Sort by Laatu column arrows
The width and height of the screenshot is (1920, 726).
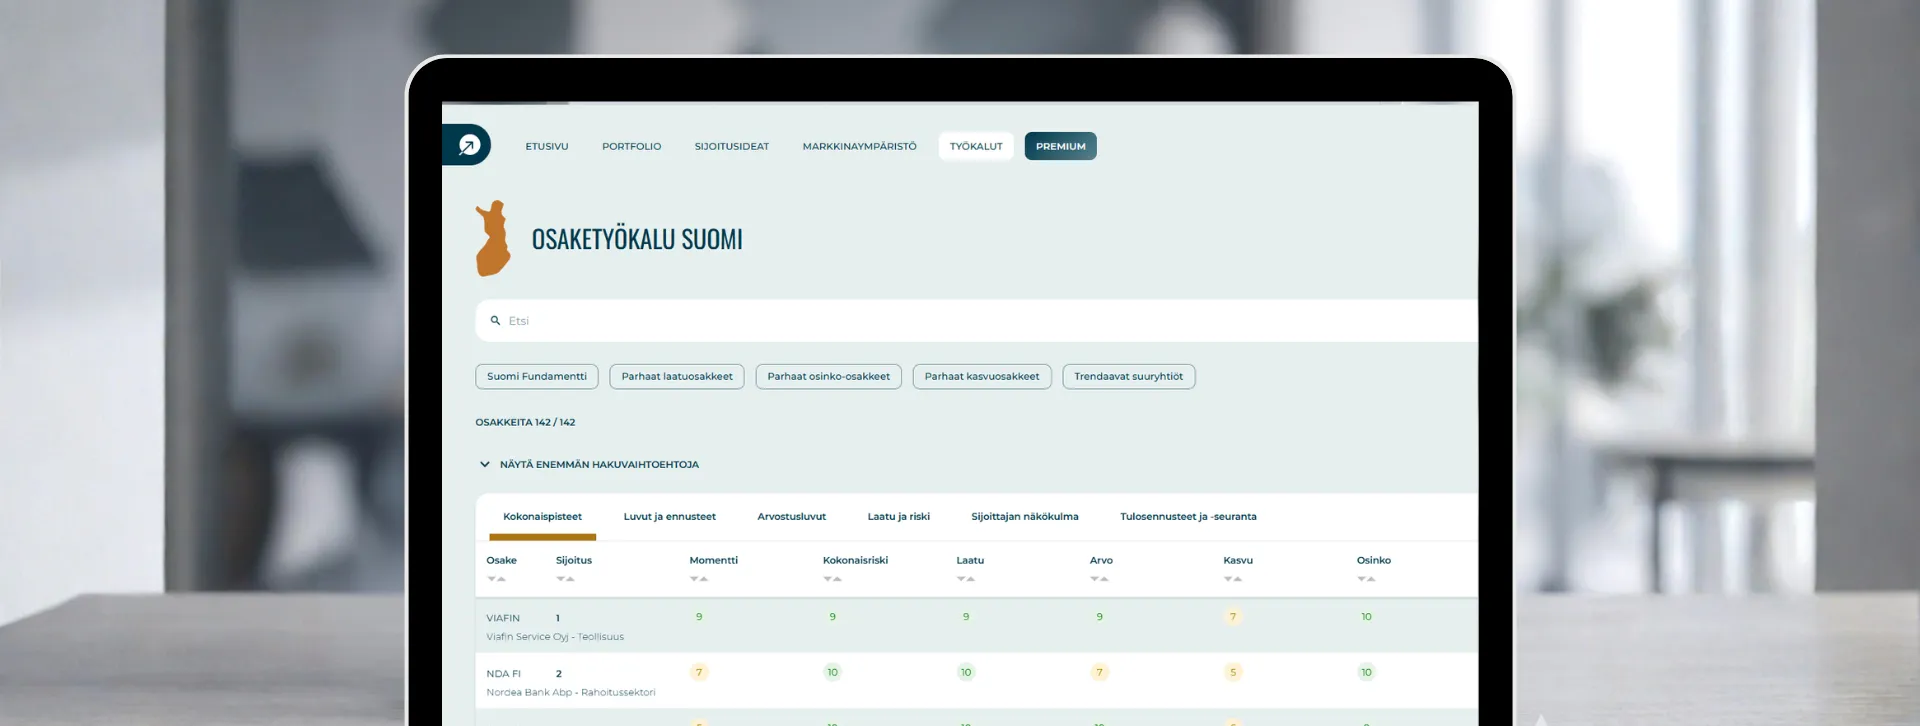966,579
